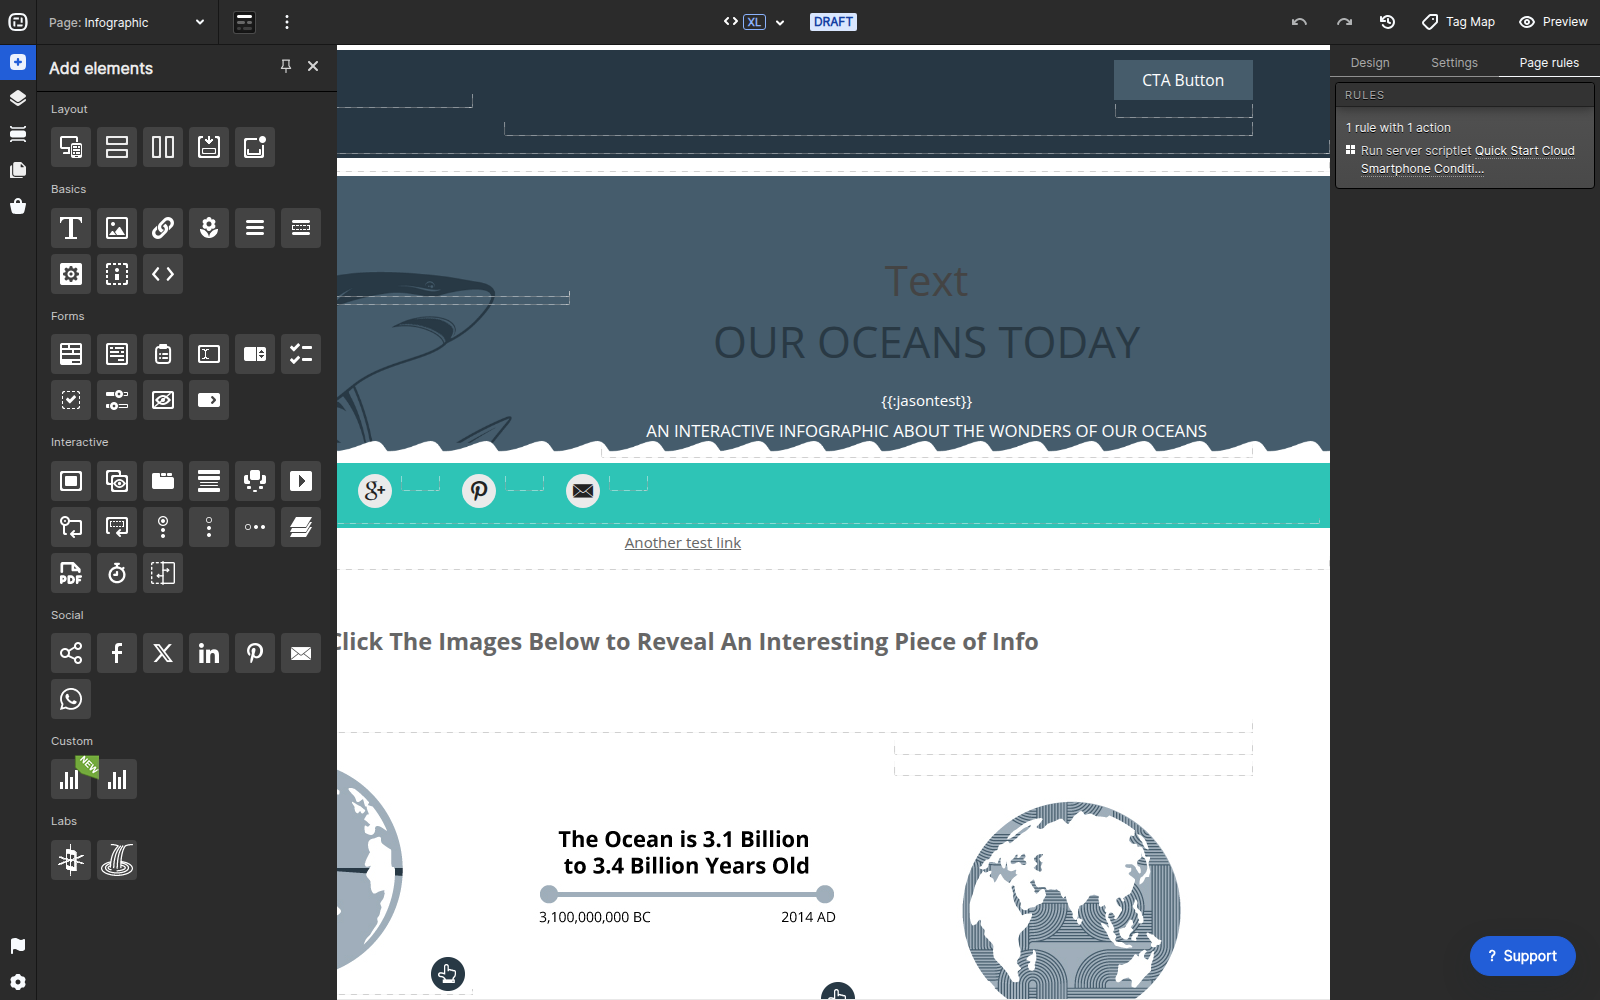Open the version history icon

point(1387,22)
